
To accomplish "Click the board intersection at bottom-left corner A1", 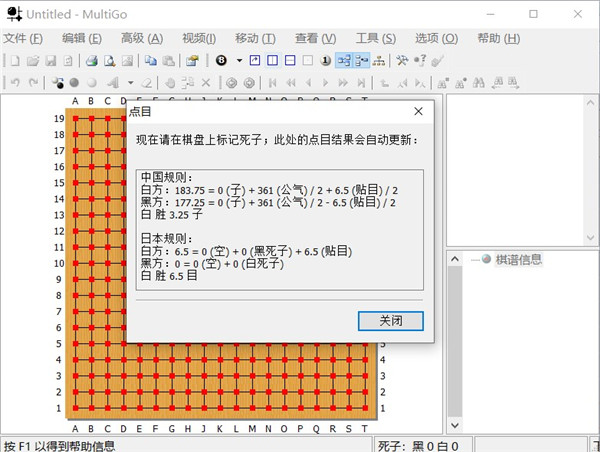I will pos(75,408).
